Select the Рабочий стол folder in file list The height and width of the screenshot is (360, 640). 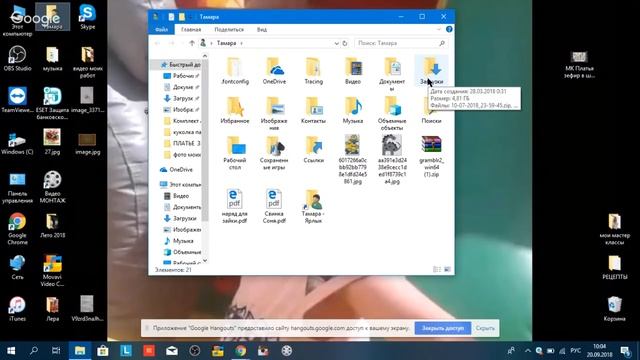(x=235, y=153)
